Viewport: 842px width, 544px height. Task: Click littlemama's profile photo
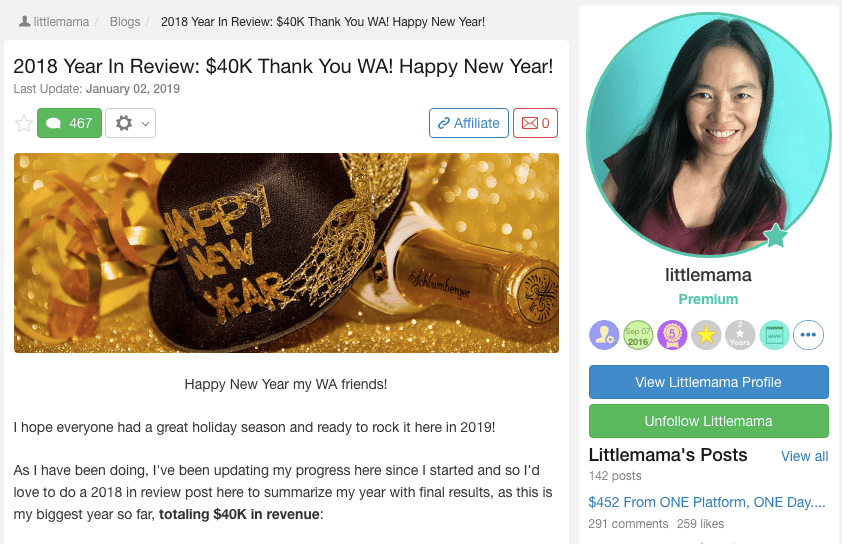coord(709,135)
